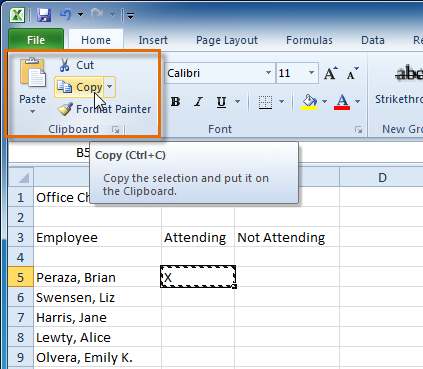Image resolution: width=423 pixels, height=369 pixels.
Task: Toggle Underline formatting
Action: pos(221,102)
